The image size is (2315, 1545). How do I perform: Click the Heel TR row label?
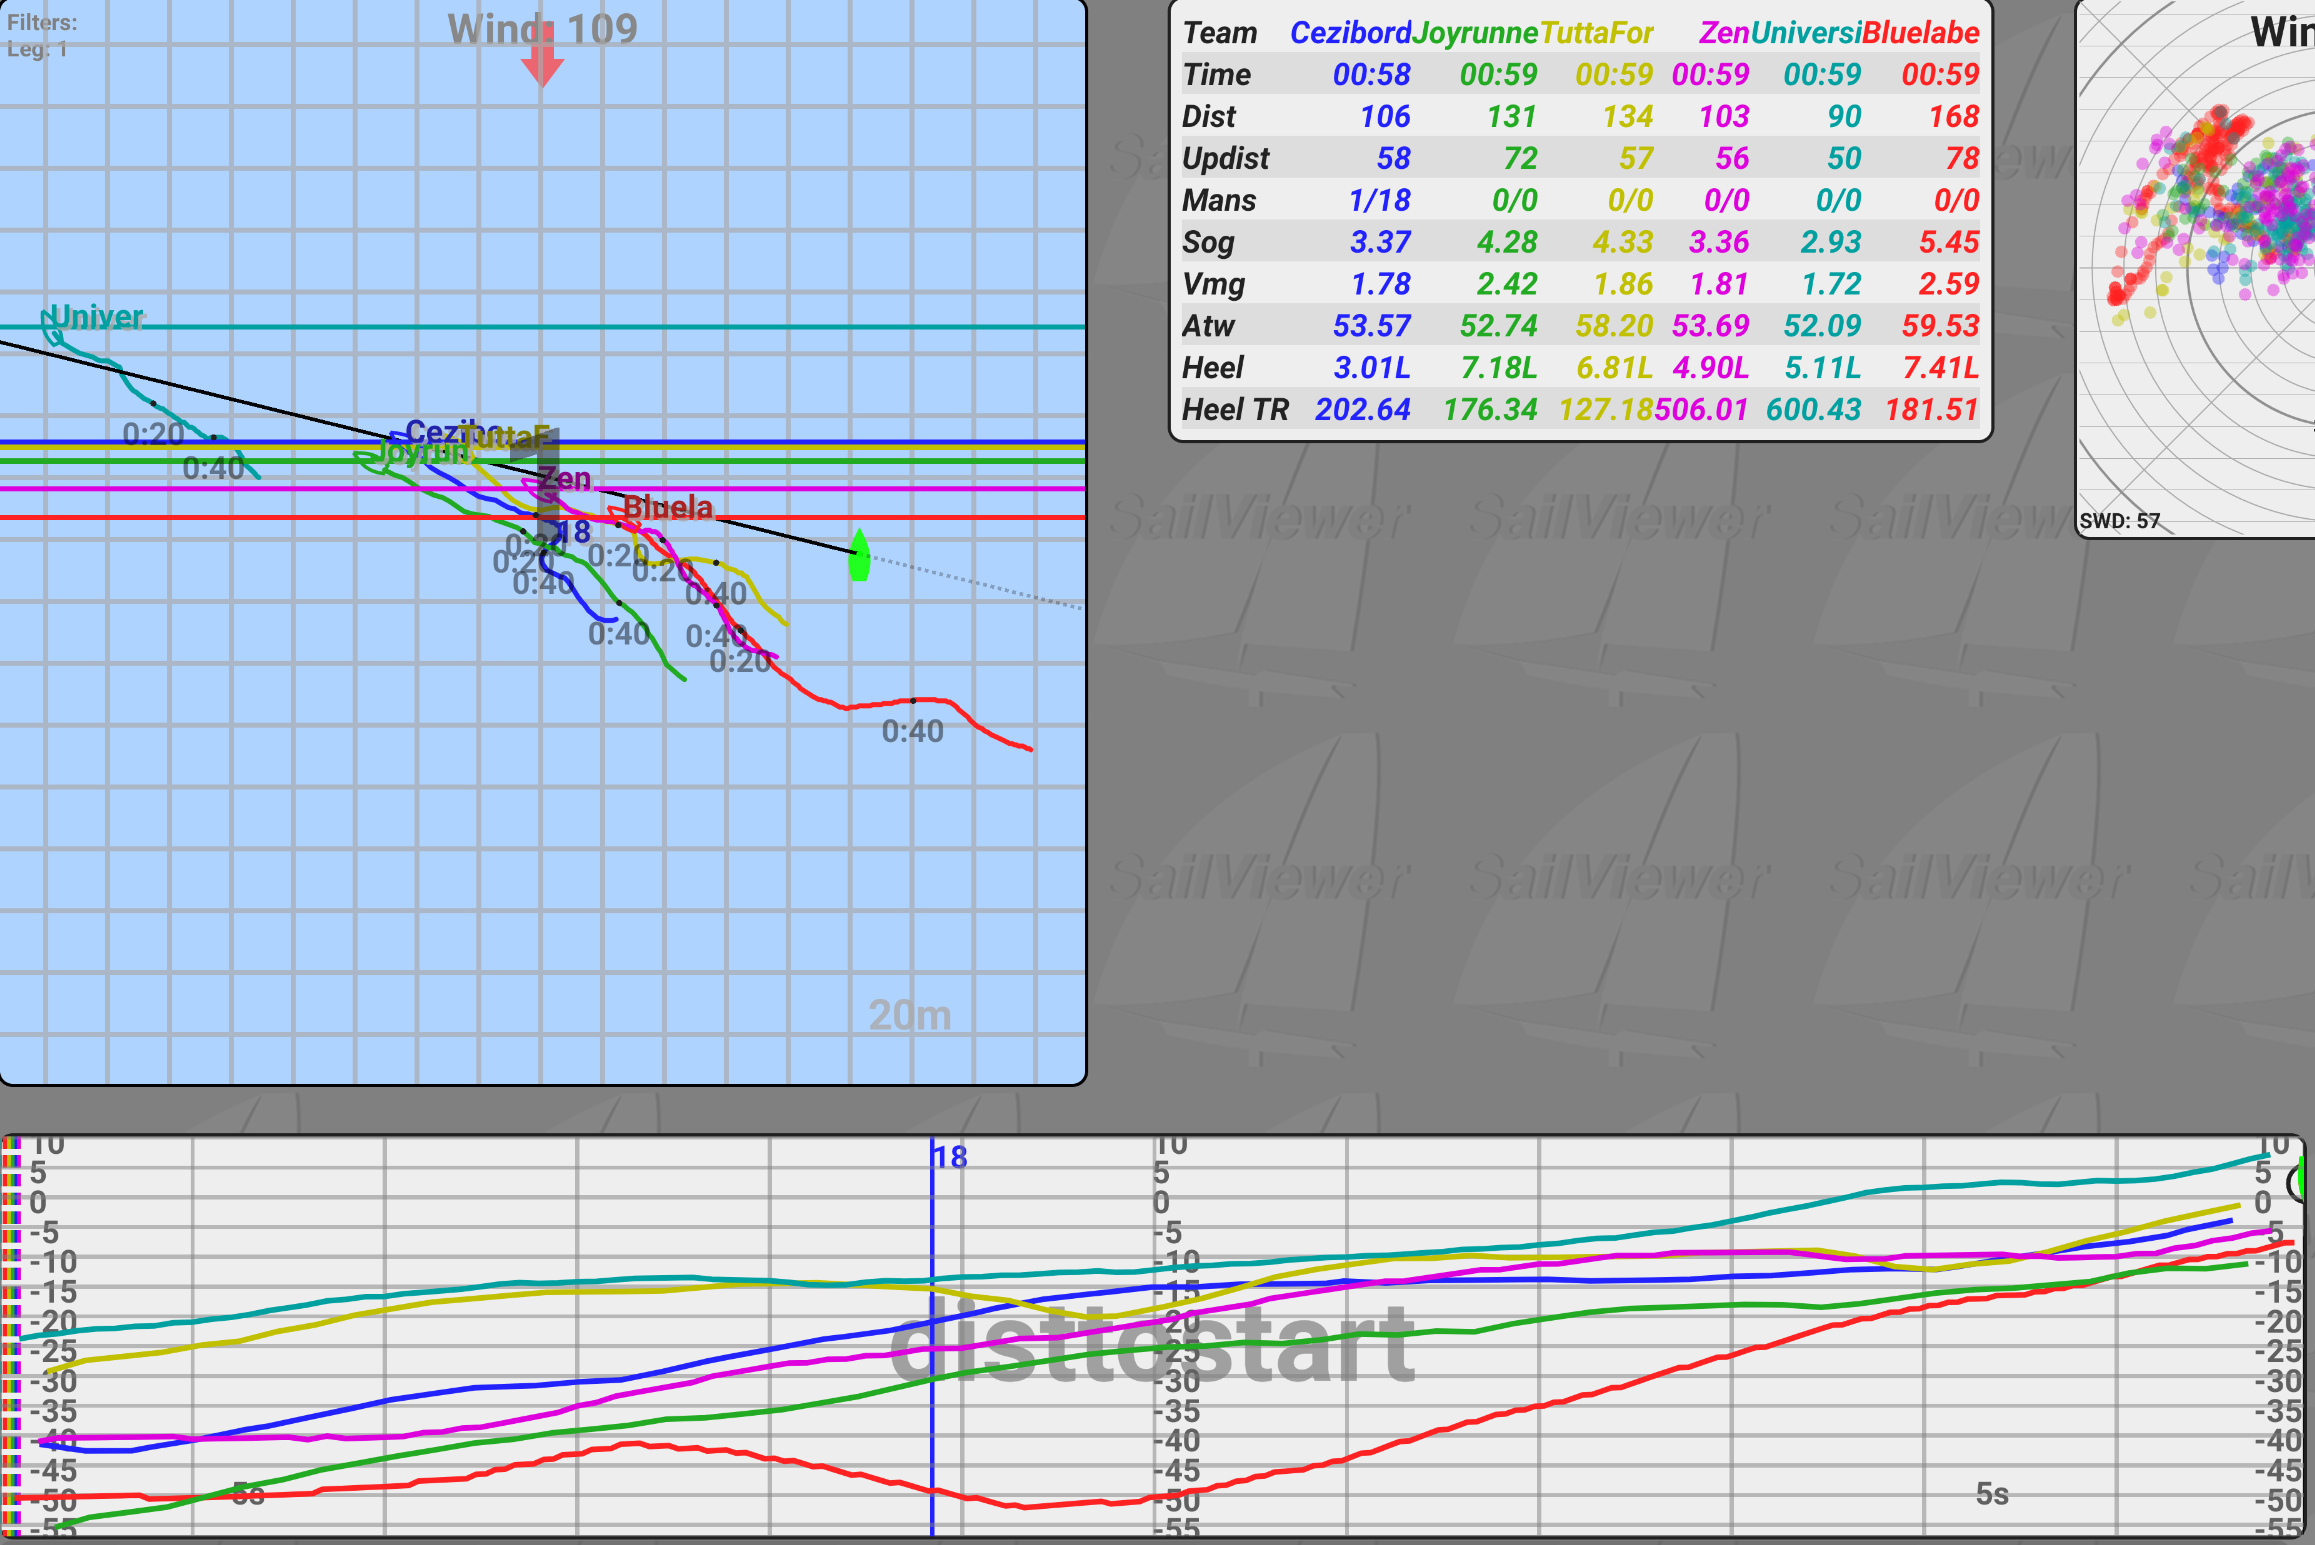(1234, 409)
